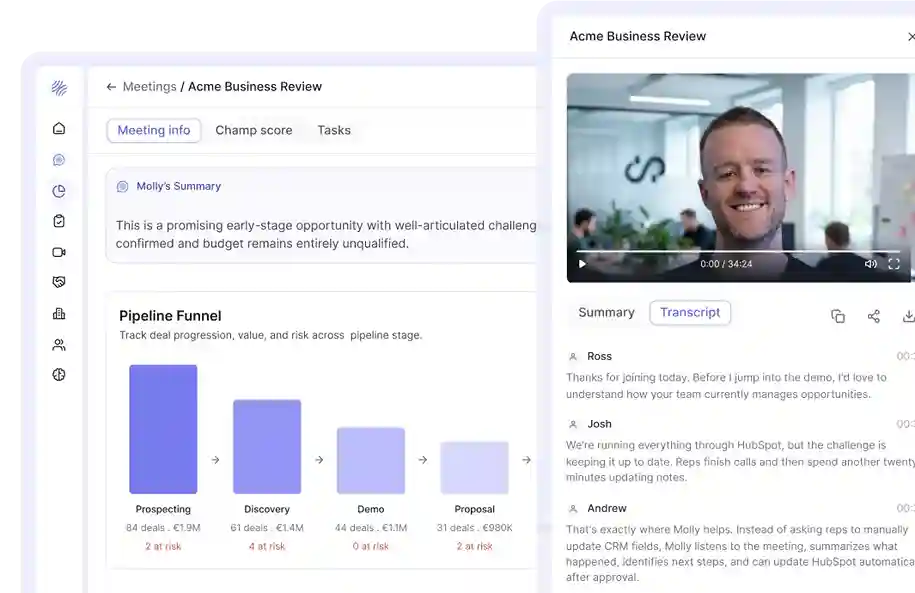This screenshot has height=593, width=915.
Task: Copy the transcript with the copy icon
Action: pos(838,316)
